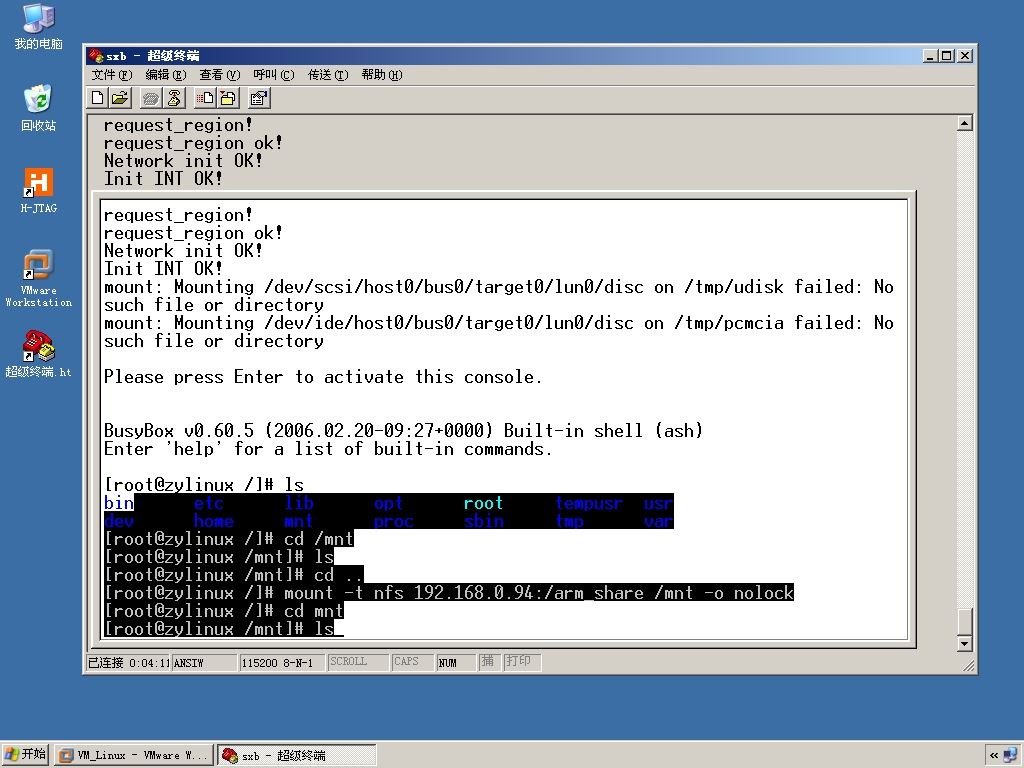Image resolution: width=1024 pixels, height=768 pixels.
Task: Open the 帮助(H) menu
Action: [381, 74]
